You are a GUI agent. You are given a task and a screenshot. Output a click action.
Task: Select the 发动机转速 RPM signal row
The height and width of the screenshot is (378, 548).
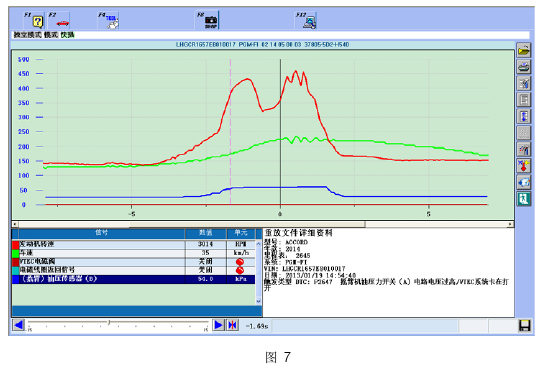pos(133,244)
